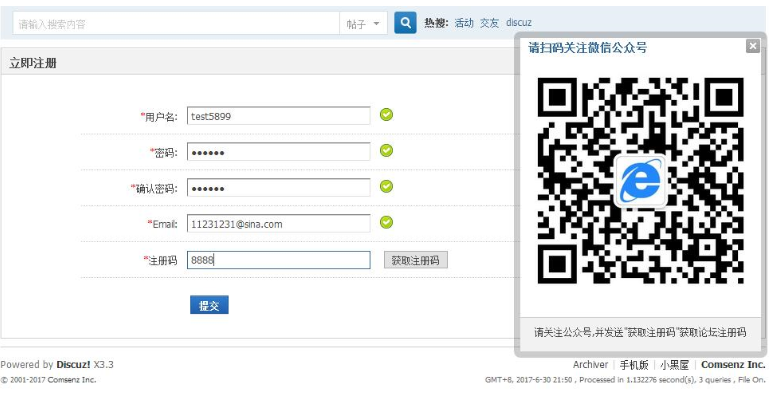Click green checkmark beside confirm password field
Viewport: 773px width, 407px height.
tap(386, 187)
